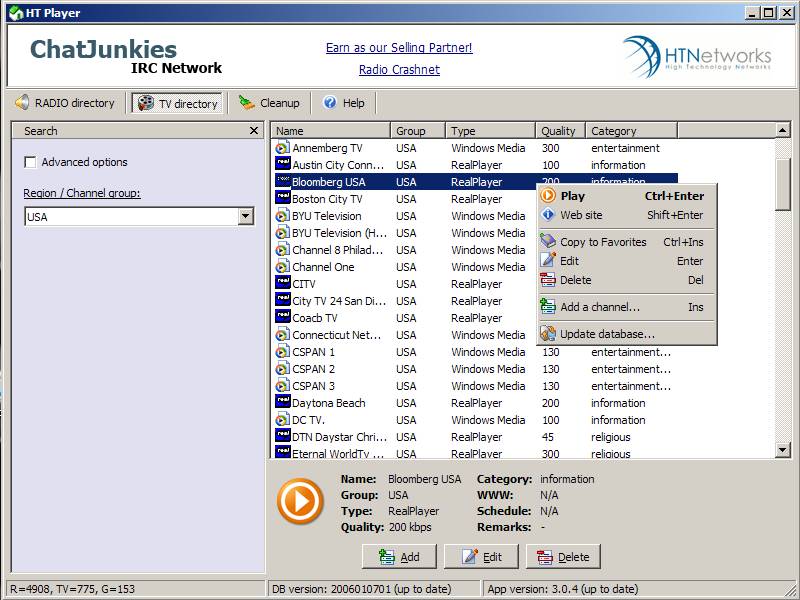
Task: Enable the Advanced options checkbox
Action: point(30,162)
